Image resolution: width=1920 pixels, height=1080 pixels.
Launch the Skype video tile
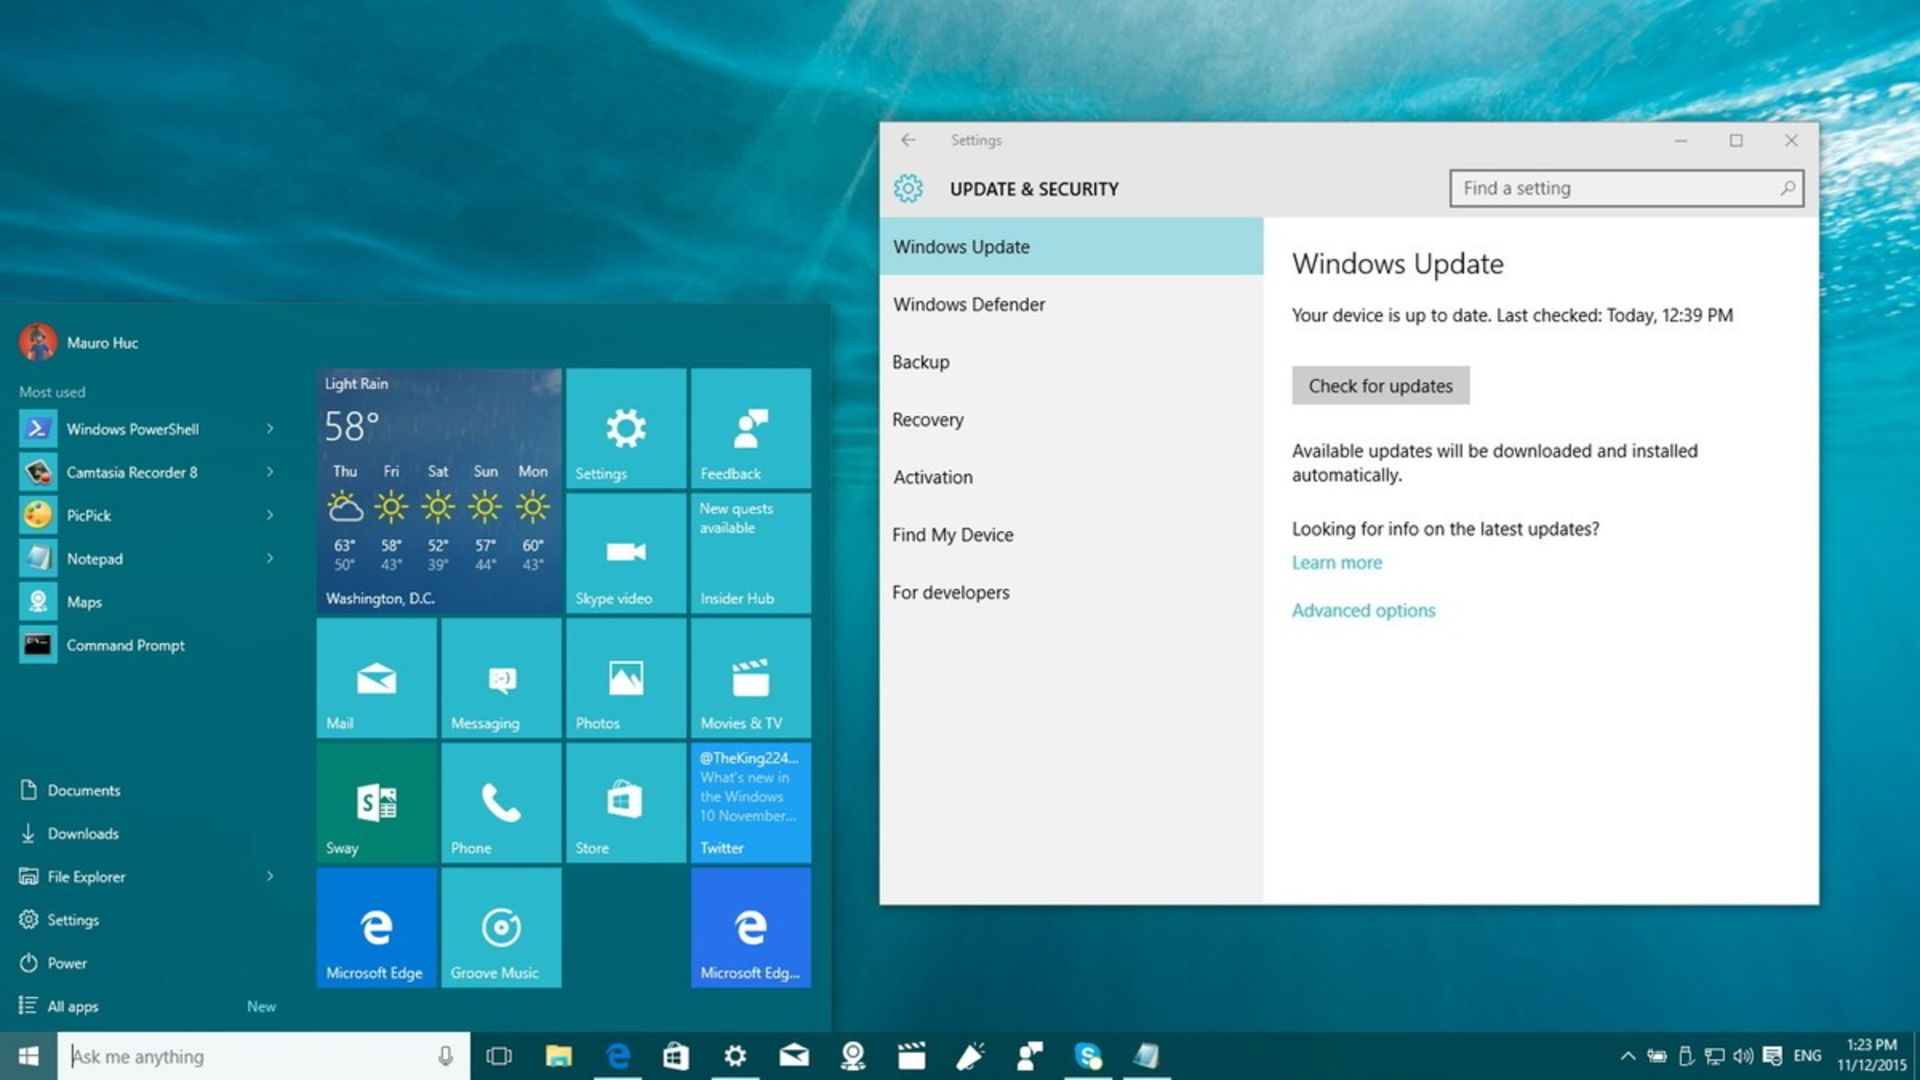tap(625, 553)
